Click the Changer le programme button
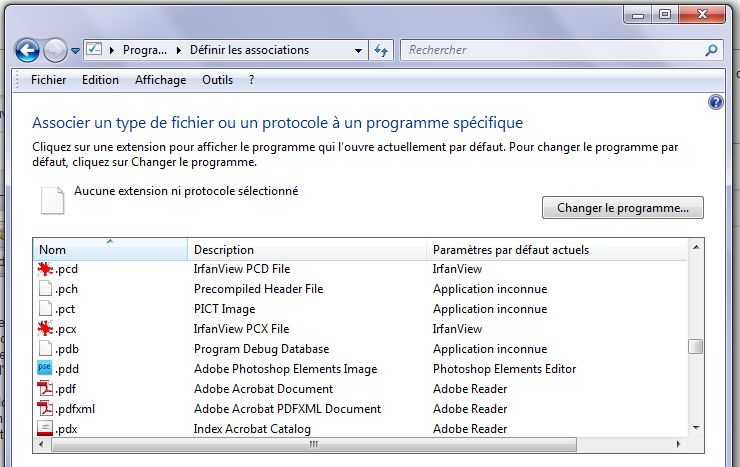The width and height of the screenshot is (740, 467). coord(622,208)
